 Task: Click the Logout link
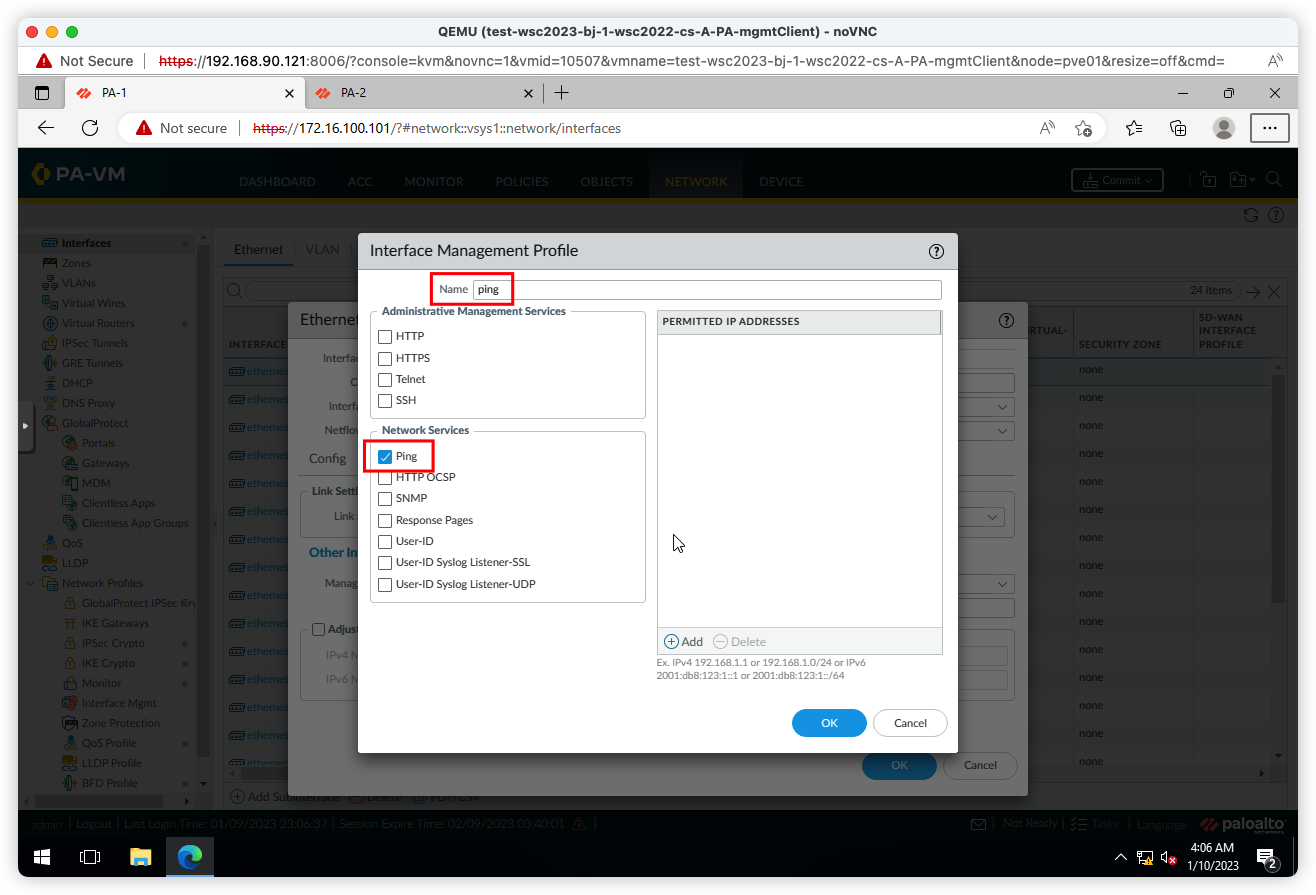[x=93, y=824]
